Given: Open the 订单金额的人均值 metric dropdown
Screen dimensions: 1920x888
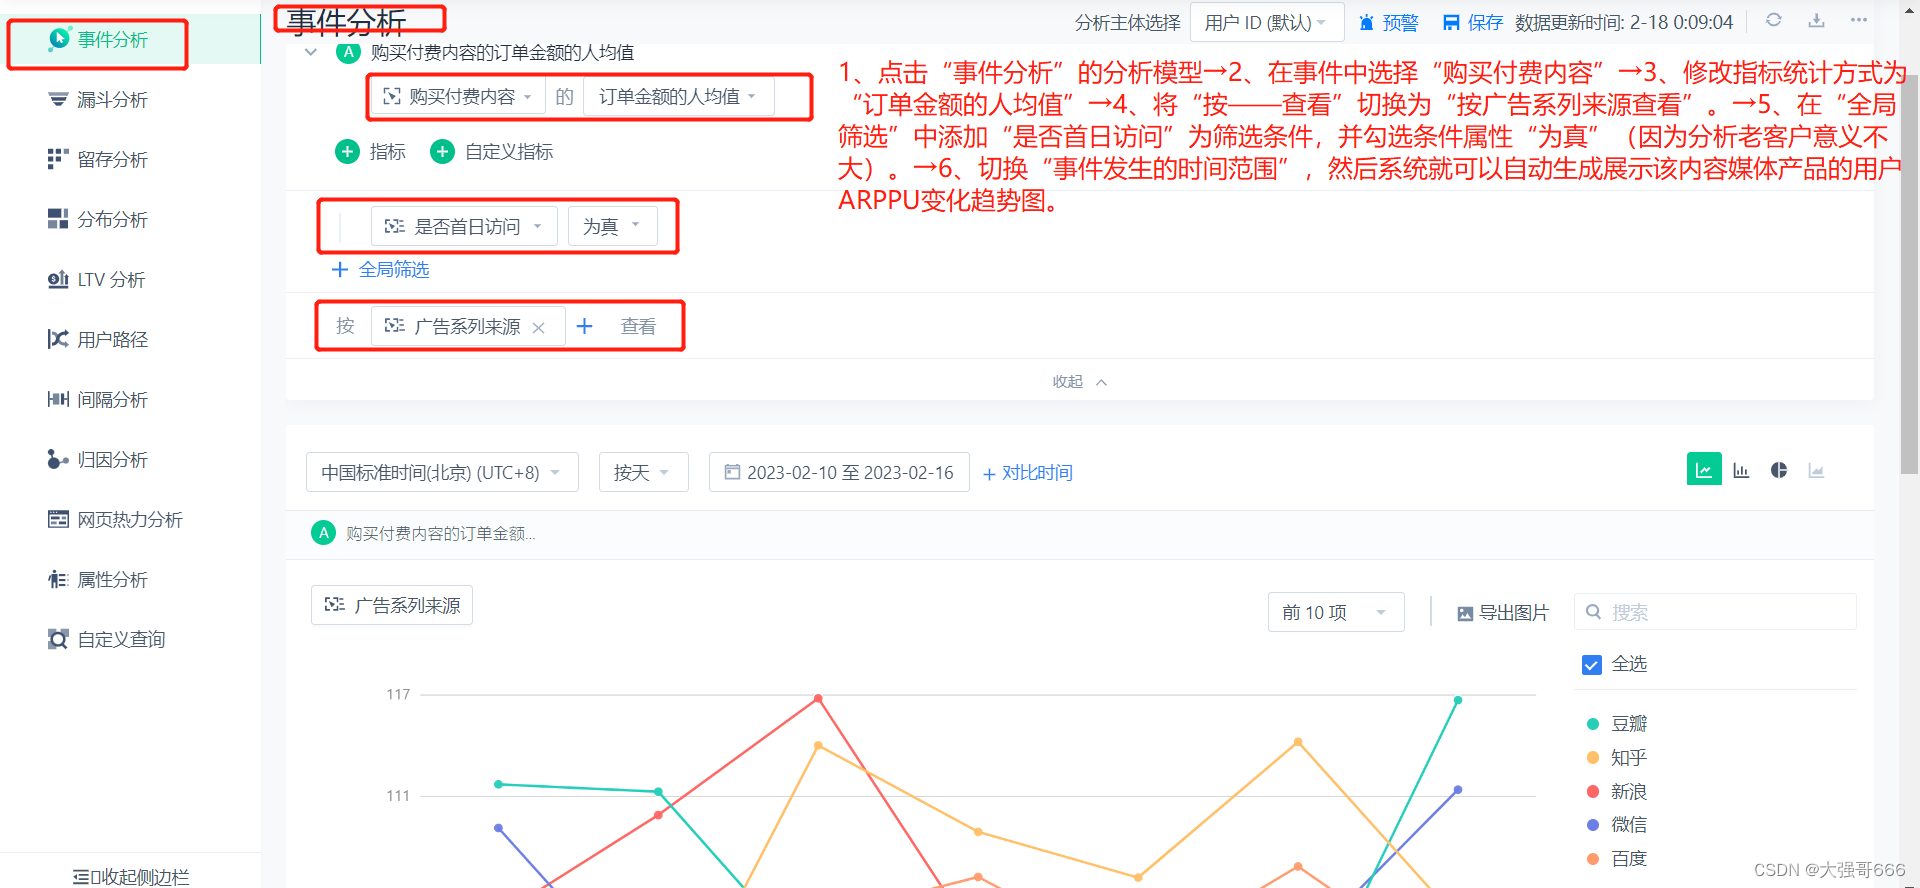Looking at the screenshot, I should [678, 97].
